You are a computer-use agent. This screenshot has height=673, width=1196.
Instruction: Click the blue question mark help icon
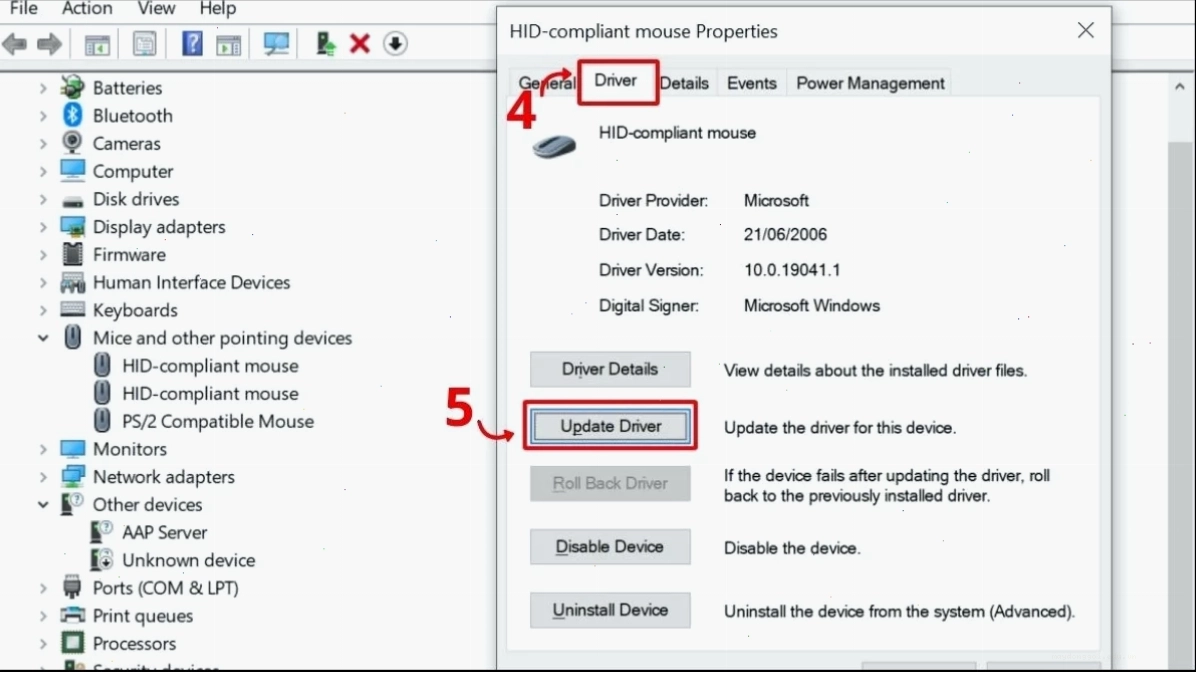point(192,43)
